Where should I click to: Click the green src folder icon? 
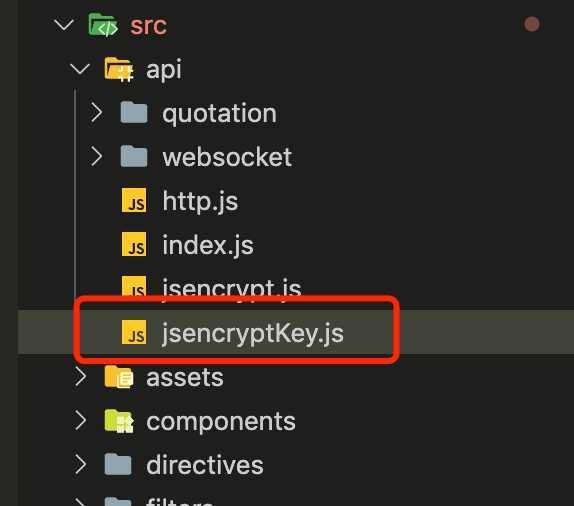tap(103, 25)
